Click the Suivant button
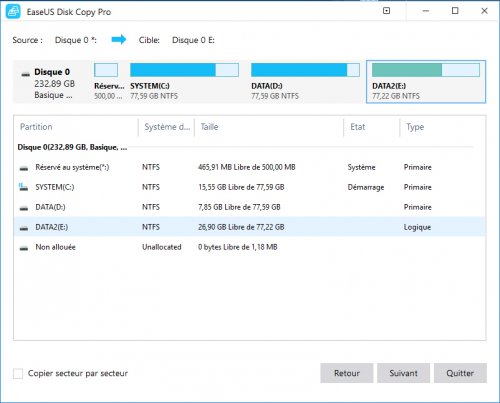The width and height of the screenshot is (500, 403). point(403,373)
